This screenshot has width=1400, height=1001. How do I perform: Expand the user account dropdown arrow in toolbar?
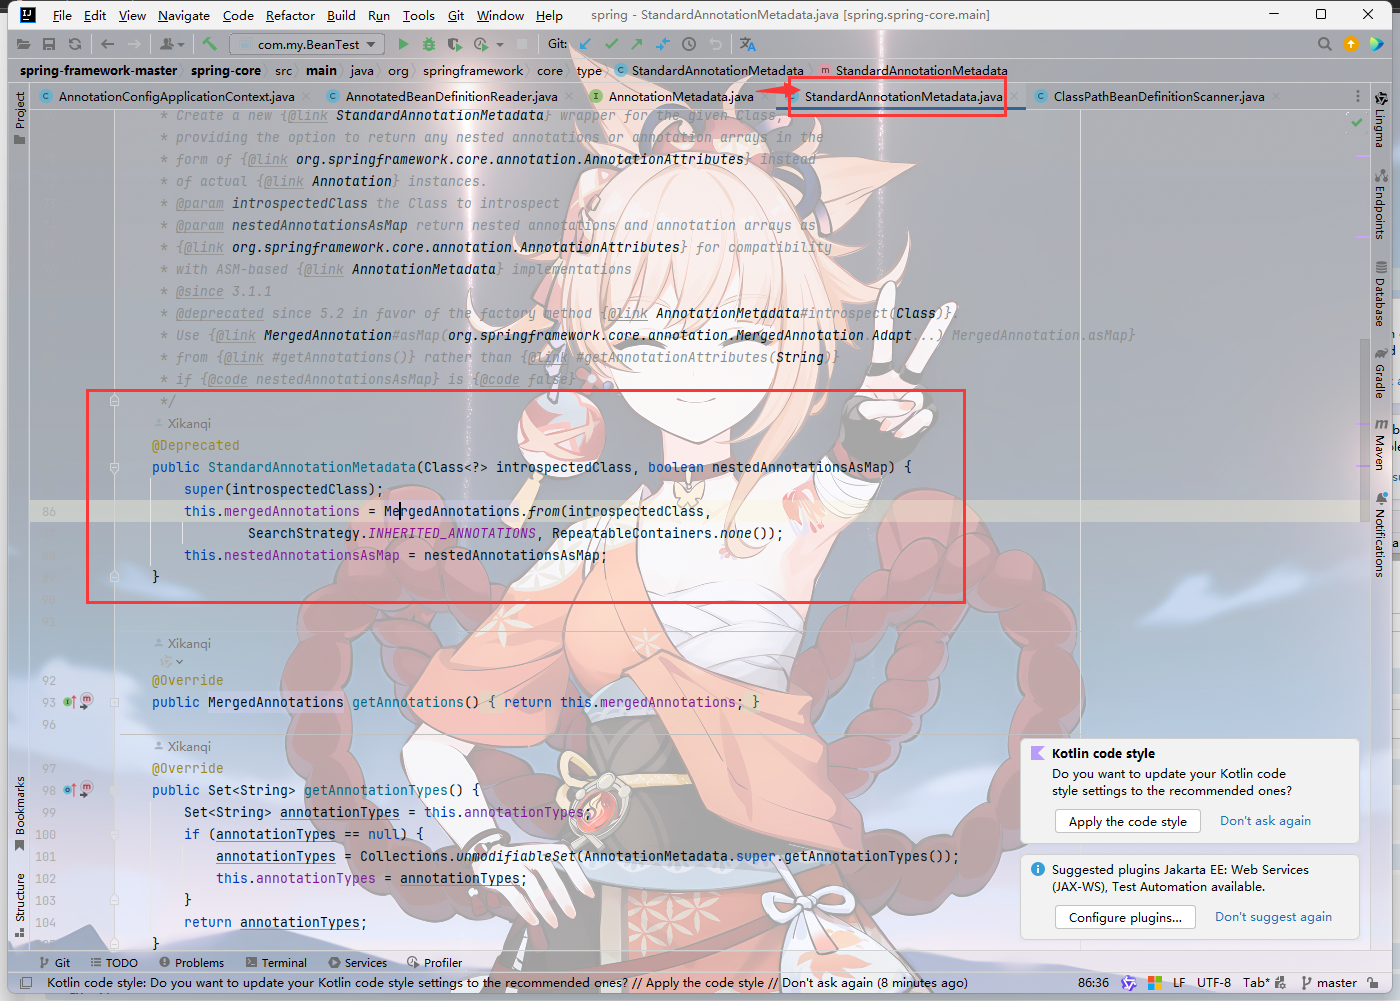click(x=180, y=44)
